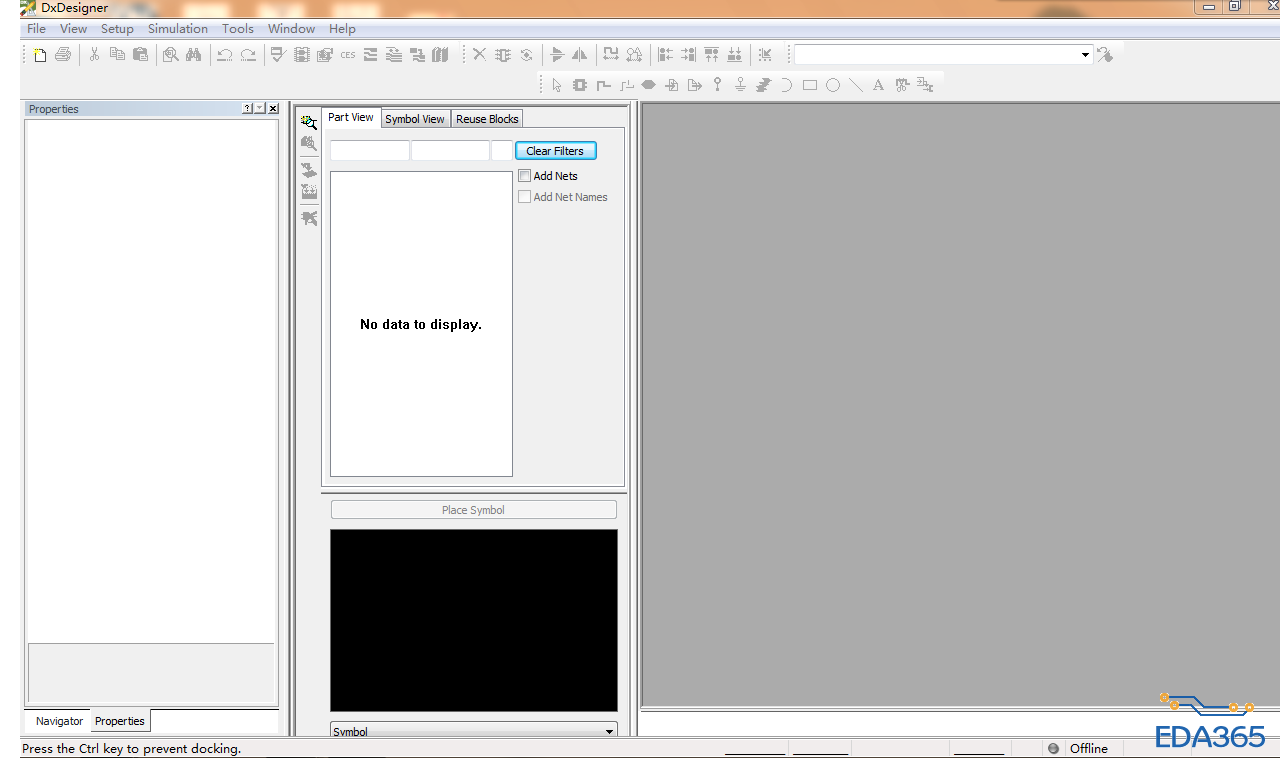The width and height of the screenshot is (1281, 758).
Task: Switch to the Navigator tab
Action: 59,721
